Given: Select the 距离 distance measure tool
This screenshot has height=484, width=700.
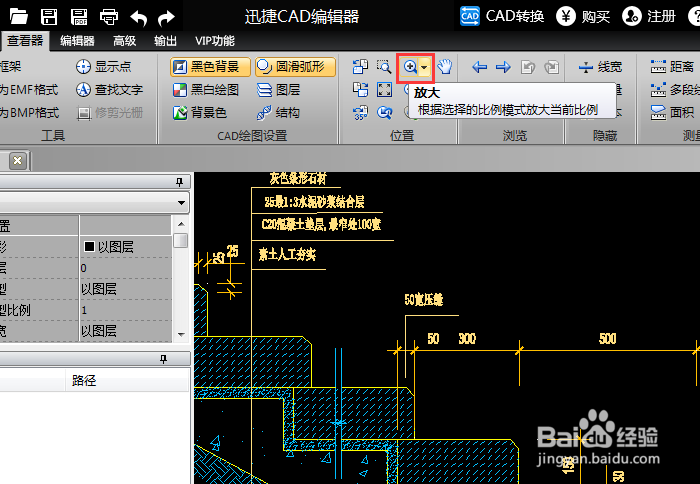Looking at the screenshot, I should pyautogui.click(x=672, y=67).
